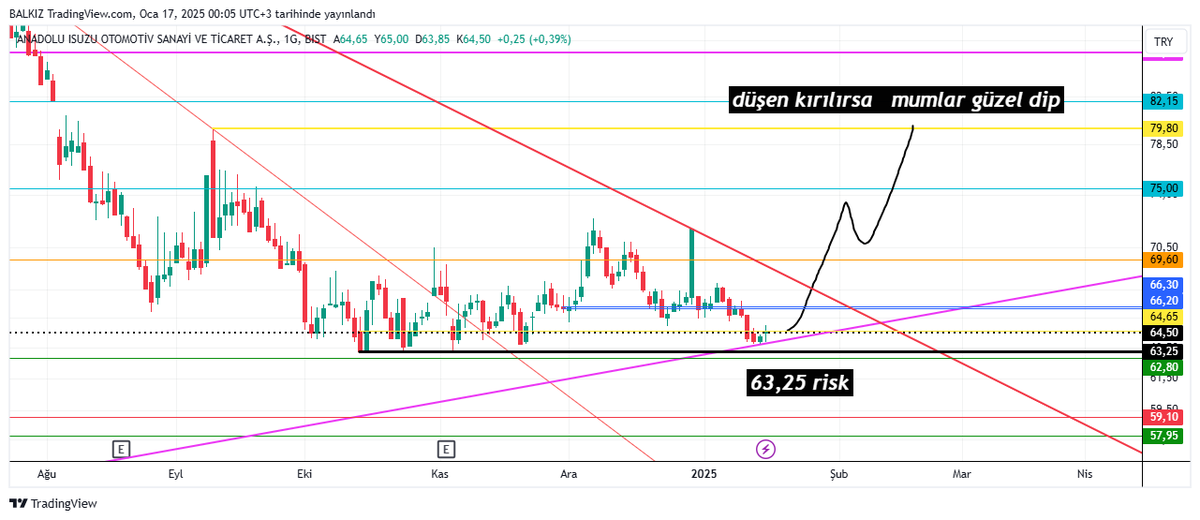Click the BIST exchange label
Image resolution: width=1200 pixels, height=520 pixels.
[x=315, y=39]
